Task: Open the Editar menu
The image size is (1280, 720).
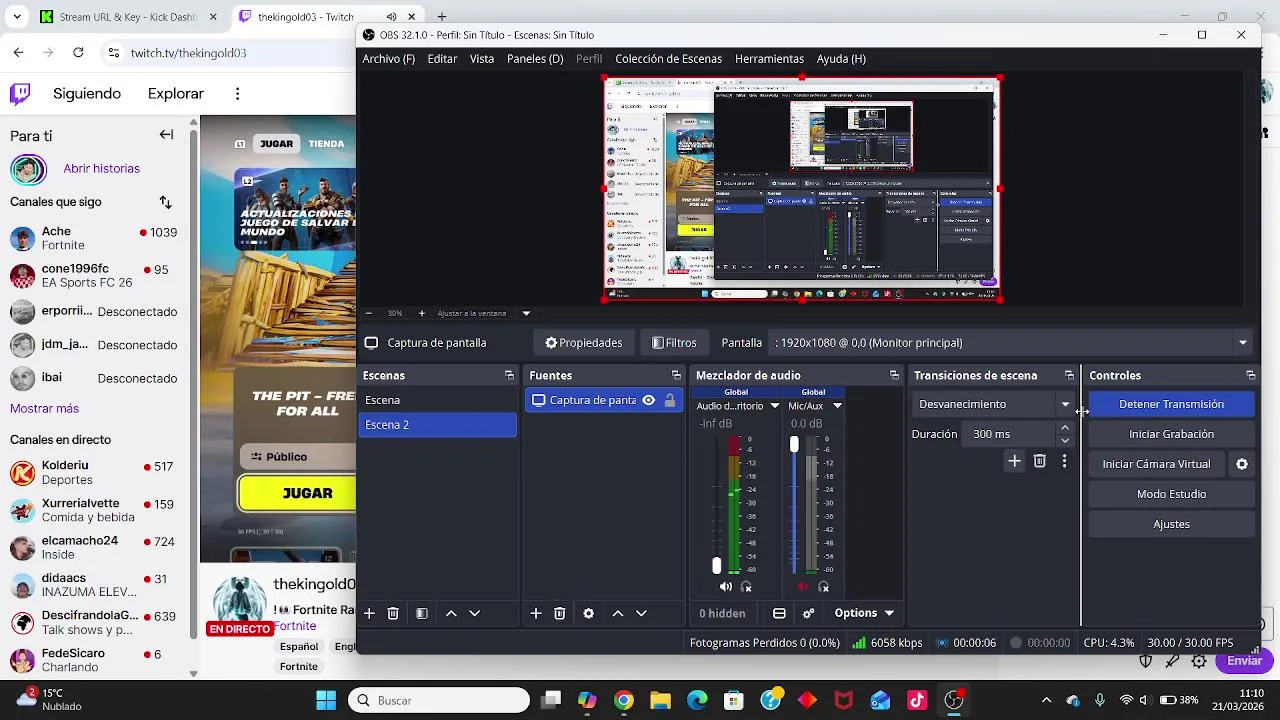Action: (442, 59)
